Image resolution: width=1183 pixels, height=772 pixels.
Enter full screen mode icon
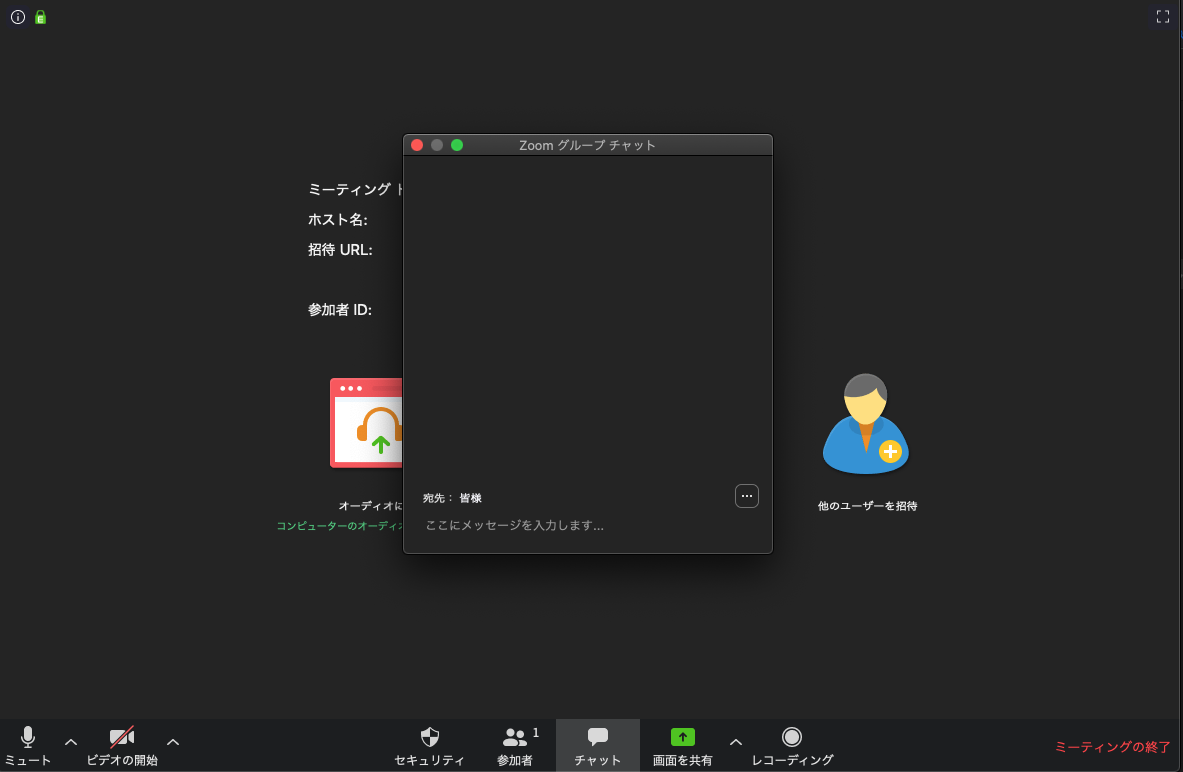tap(1163, 17)
